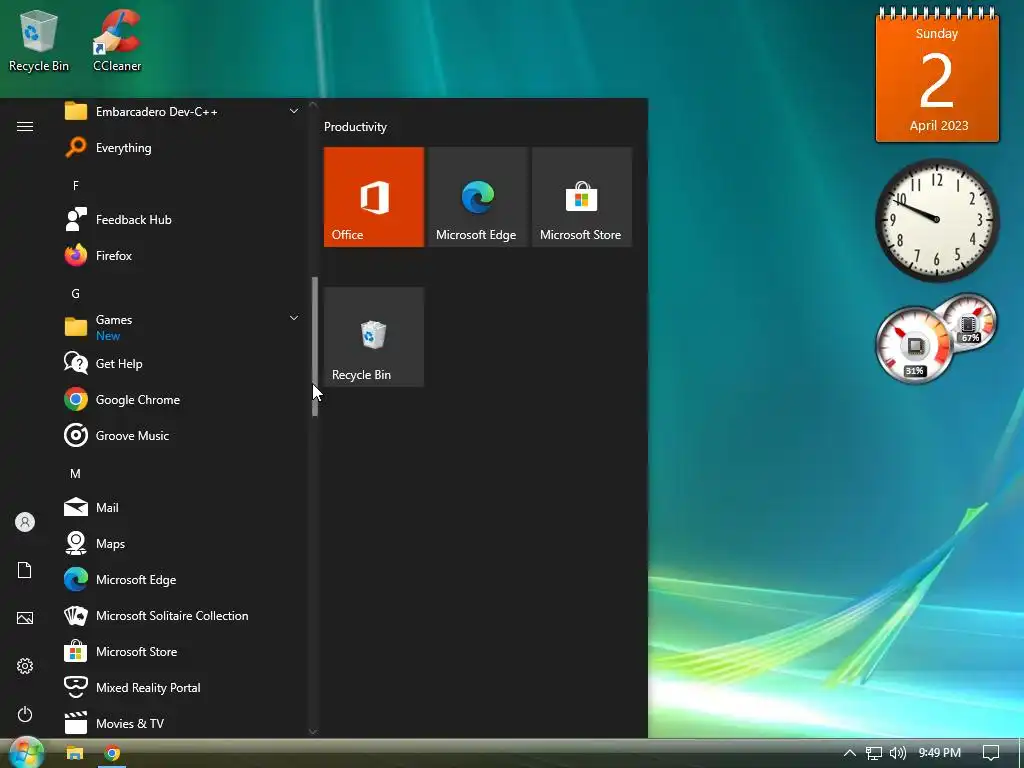Open Microsoft Store from the app list
This screenshot has height=768, width=1024.
coord(182,652)
